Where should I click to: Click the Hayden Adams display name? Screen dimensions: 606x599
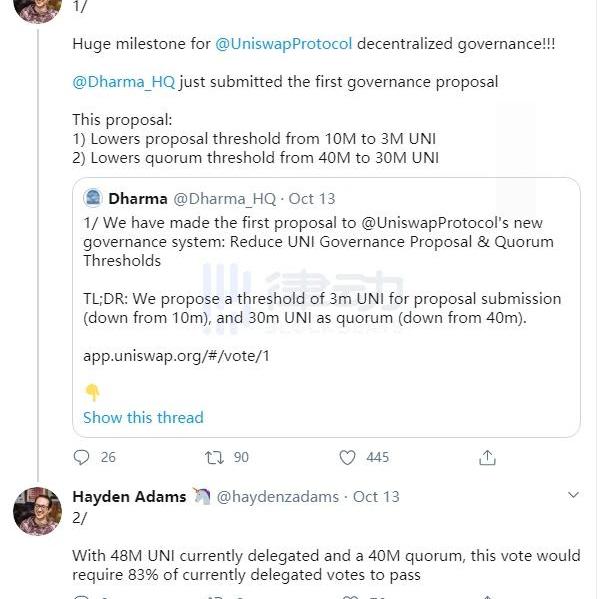pos(129,496)
